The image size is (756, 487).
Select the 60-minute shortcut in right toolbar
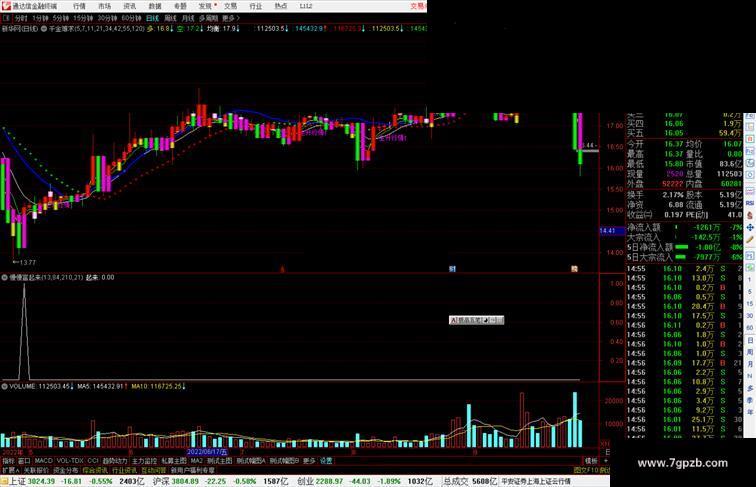coord(750,328)
